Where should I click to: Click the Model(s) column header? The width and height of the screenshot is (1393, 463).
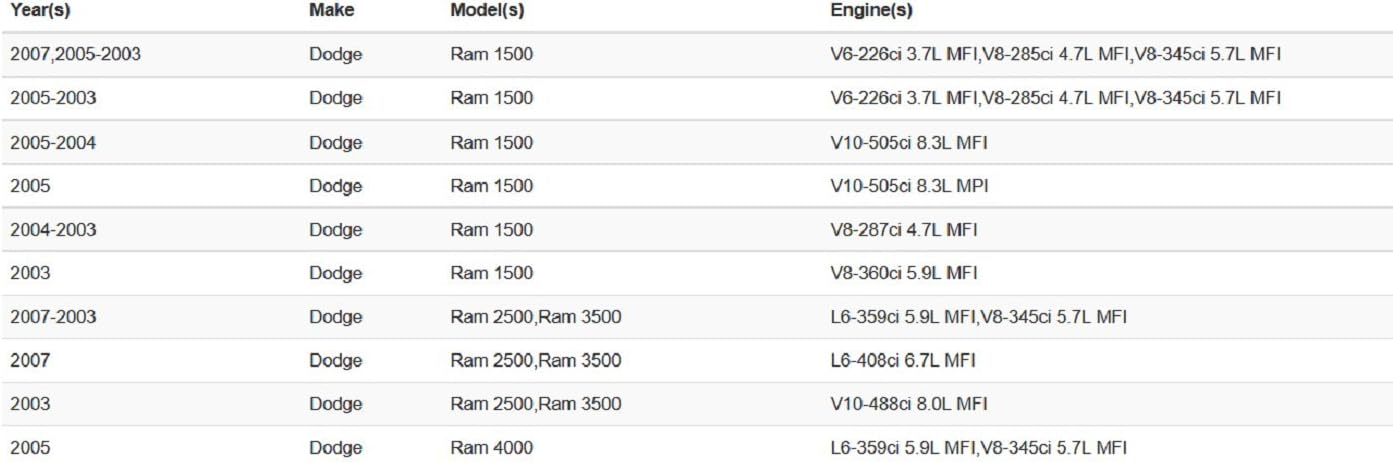click(487, 11)
